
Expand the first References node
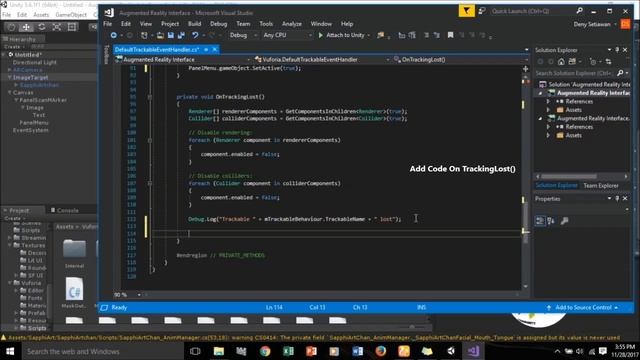[548, 101]
